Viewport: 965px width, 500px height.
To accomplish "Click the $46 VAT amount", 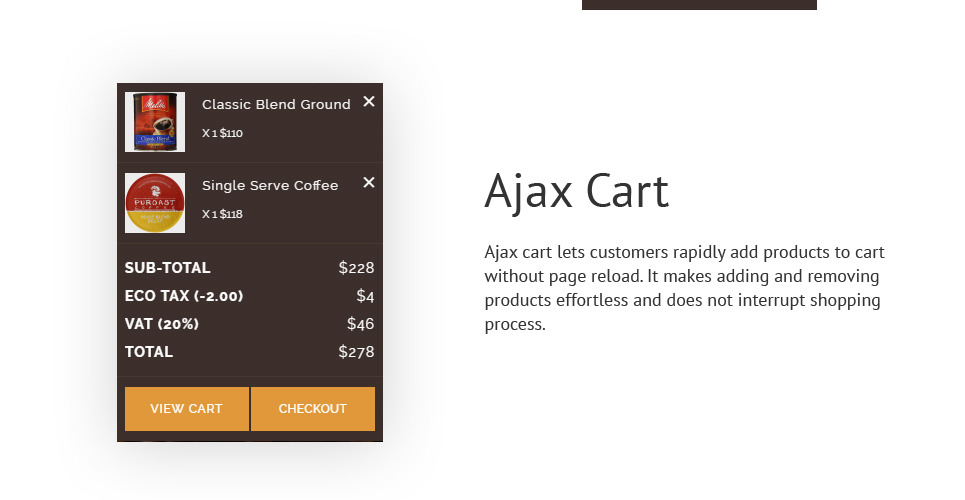I will point(360,324).
